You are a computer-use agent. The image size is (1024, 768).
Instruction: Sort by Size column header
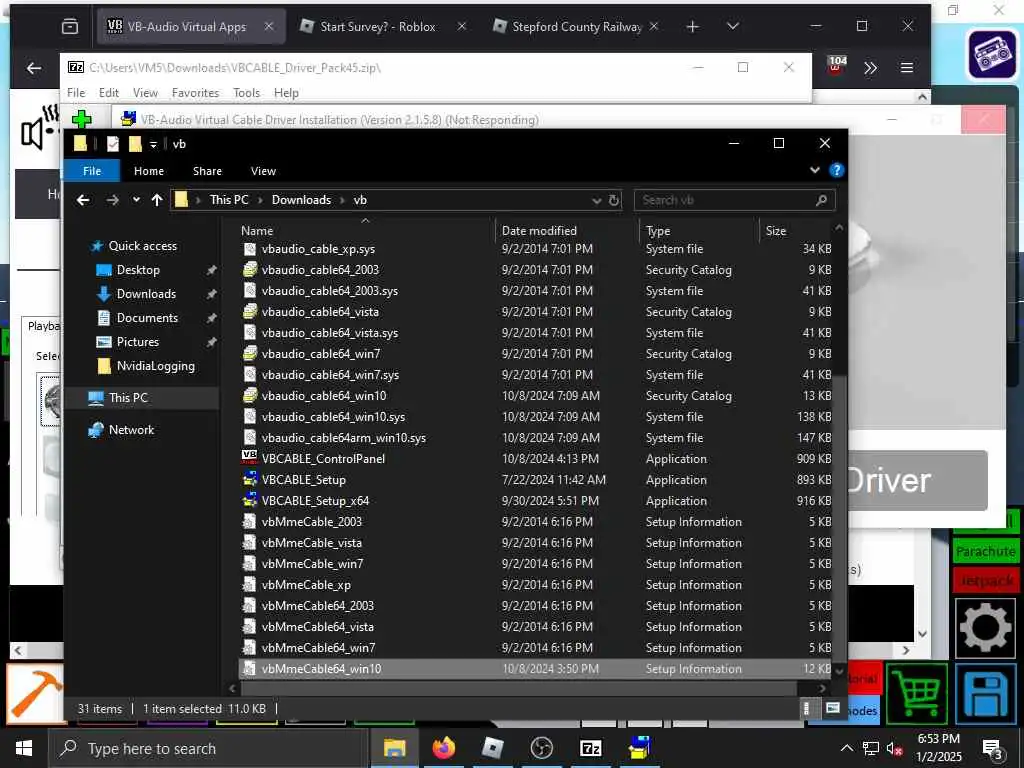coord(776,231)
